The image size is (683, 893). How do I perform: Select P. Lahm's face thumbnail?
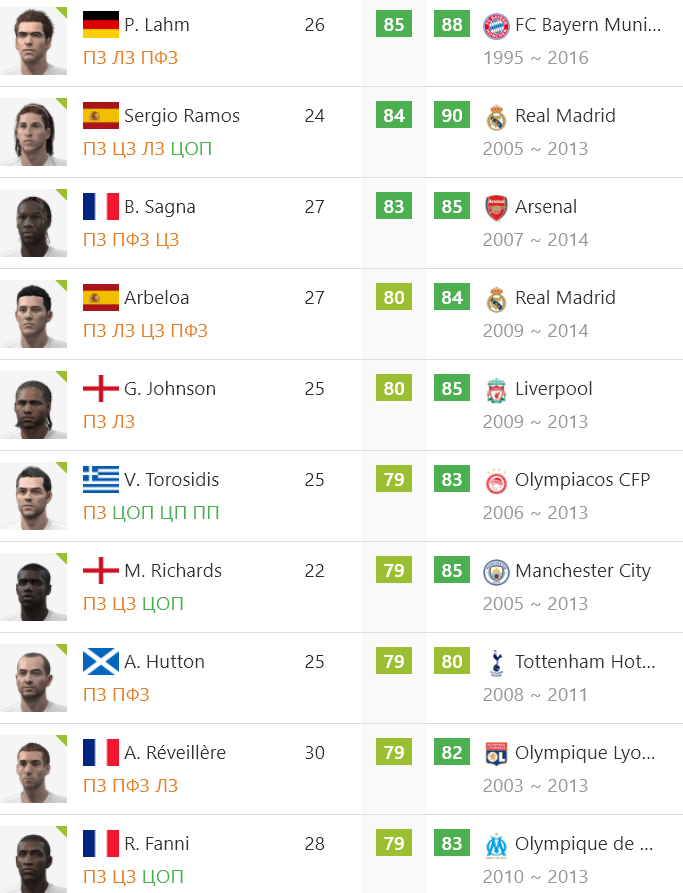[34, 41]
